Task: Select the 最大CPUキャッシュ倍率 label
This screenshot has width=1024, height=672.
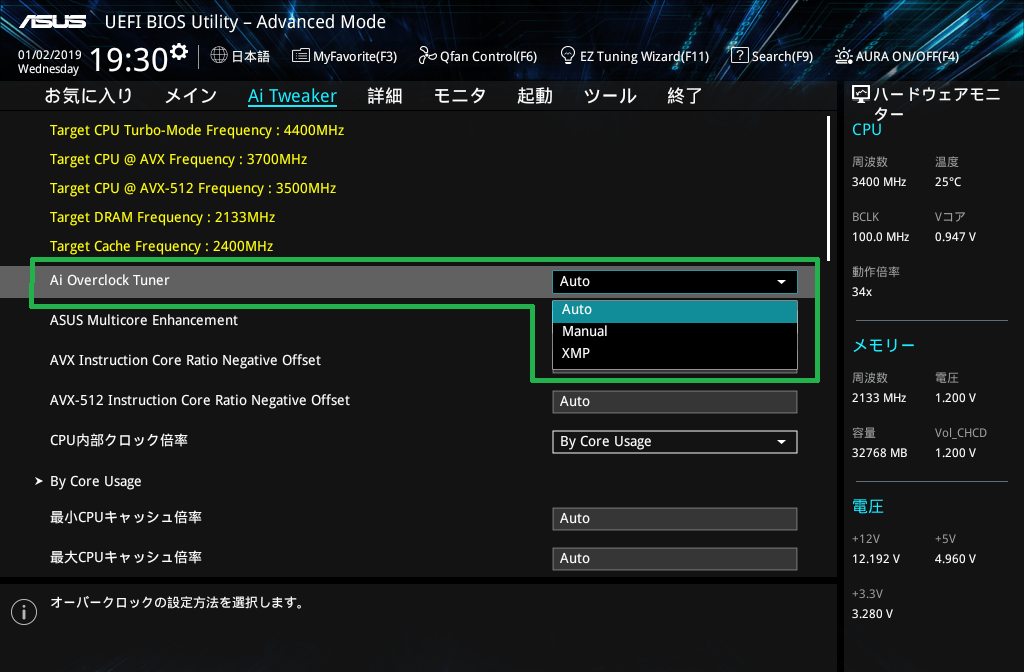Action: click(126, 557)
